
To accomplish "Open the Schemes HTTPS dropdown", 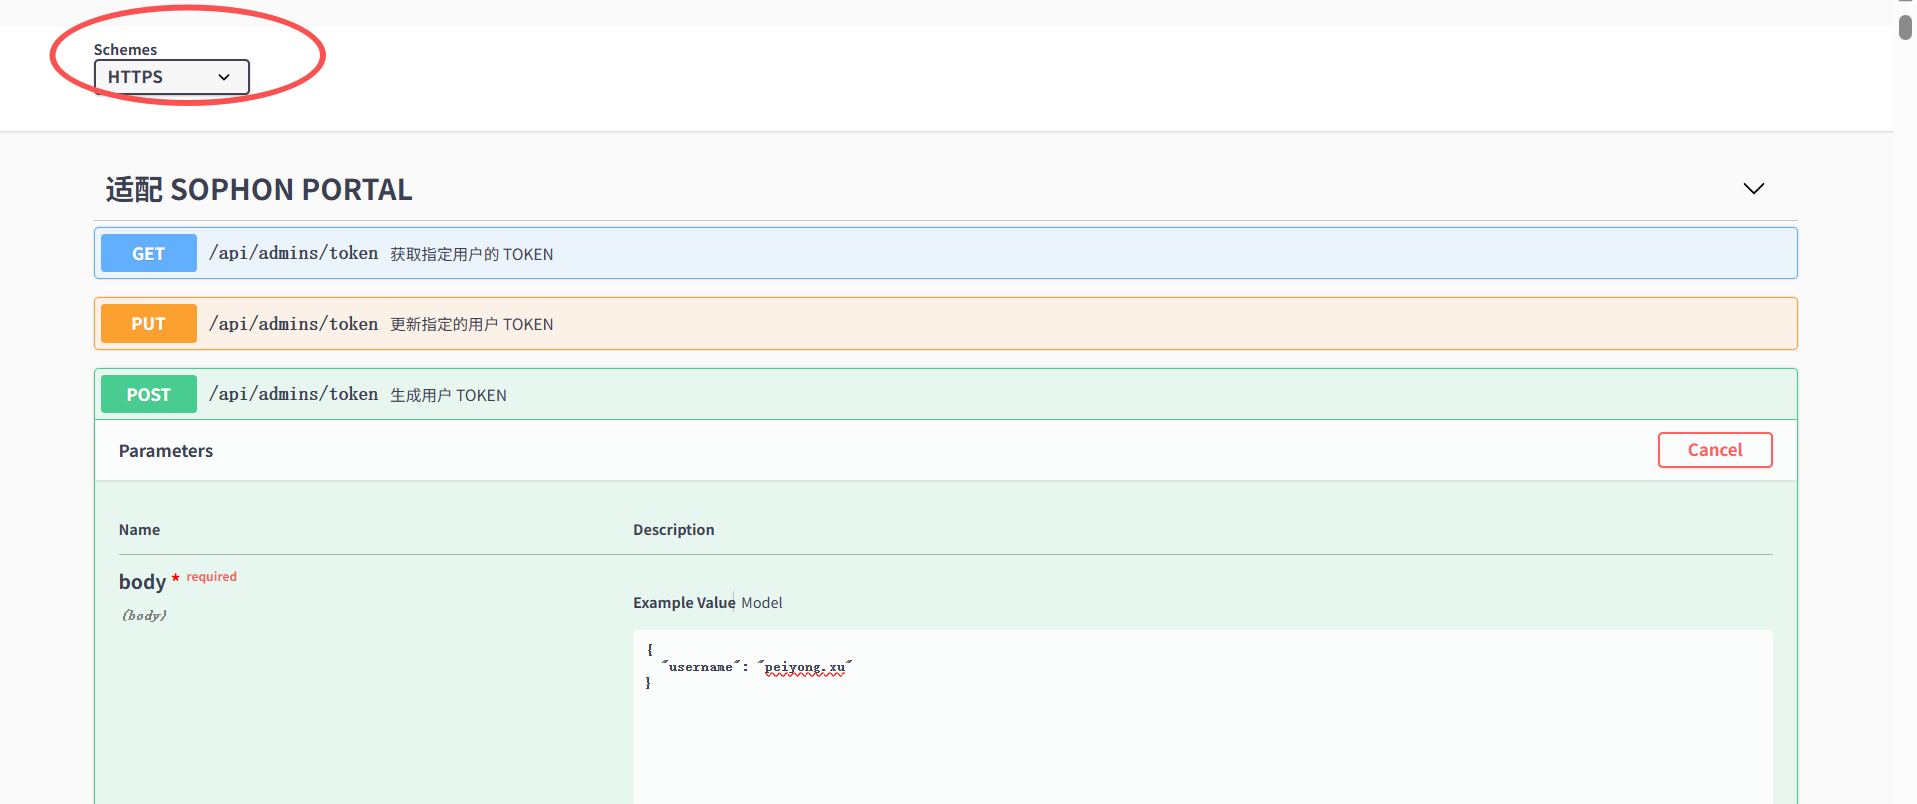I will (171, 77).
